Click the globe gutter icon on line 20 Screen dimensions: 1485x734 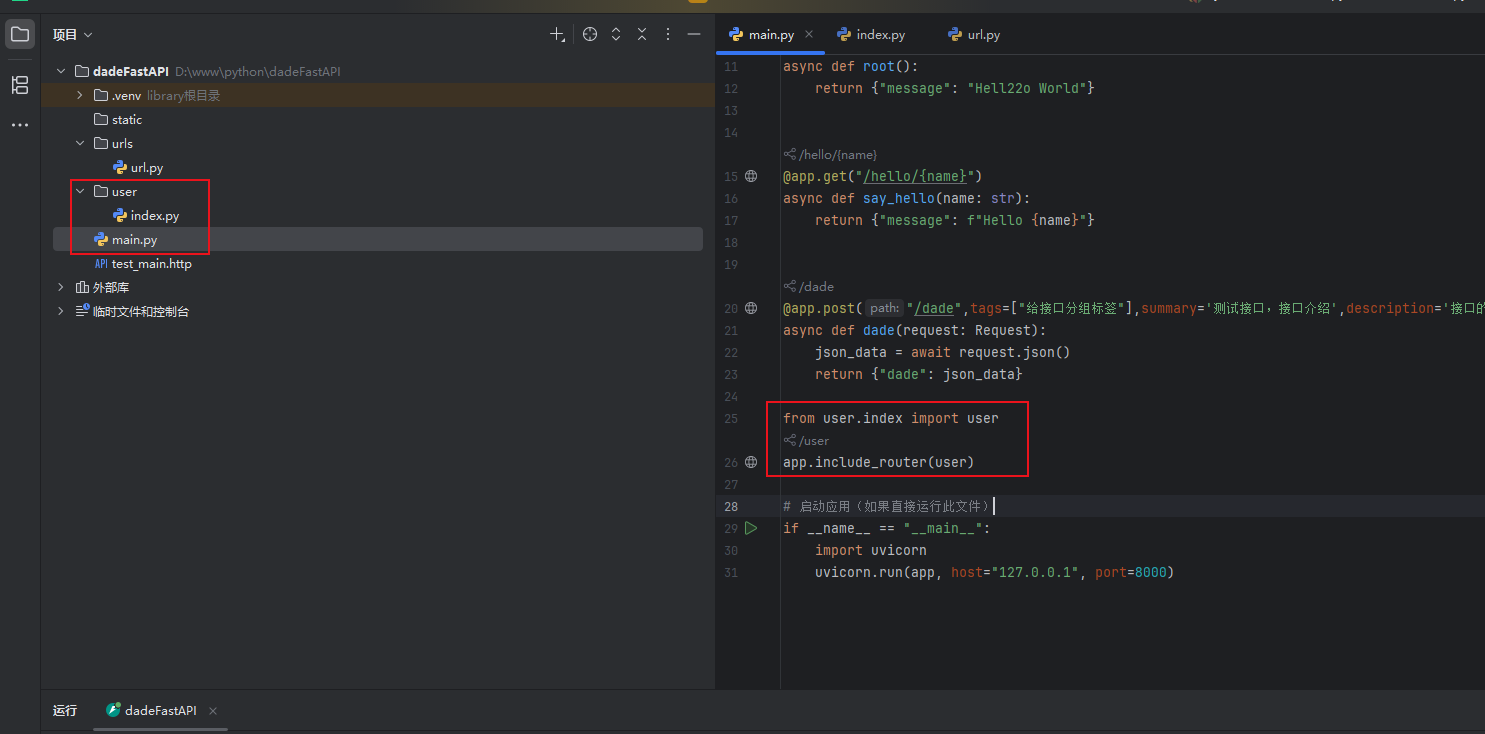[x=751, y=308]
